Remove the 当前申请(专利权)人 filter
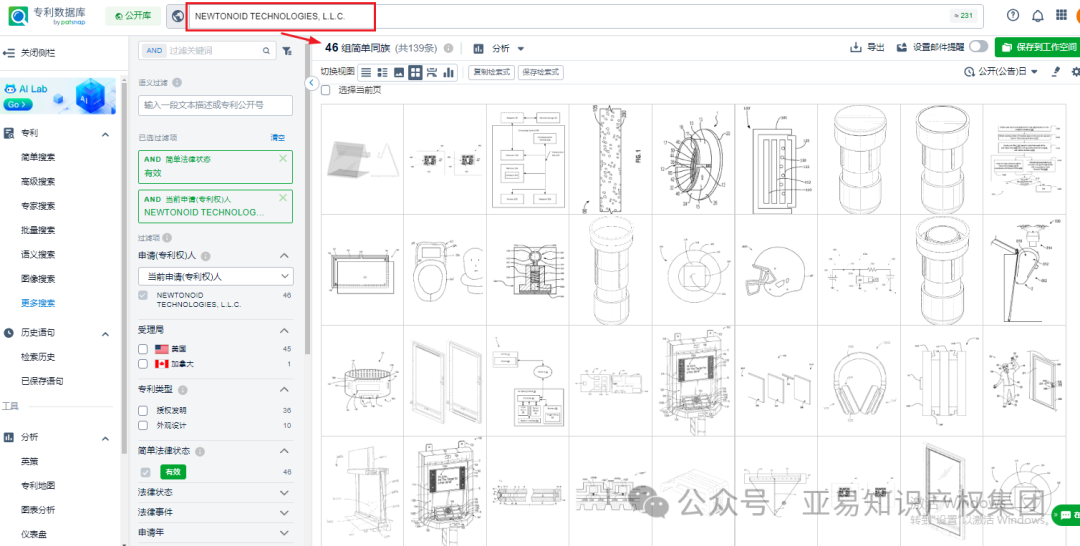Viewport: 1080px width, 546px height. click(282, 198)
